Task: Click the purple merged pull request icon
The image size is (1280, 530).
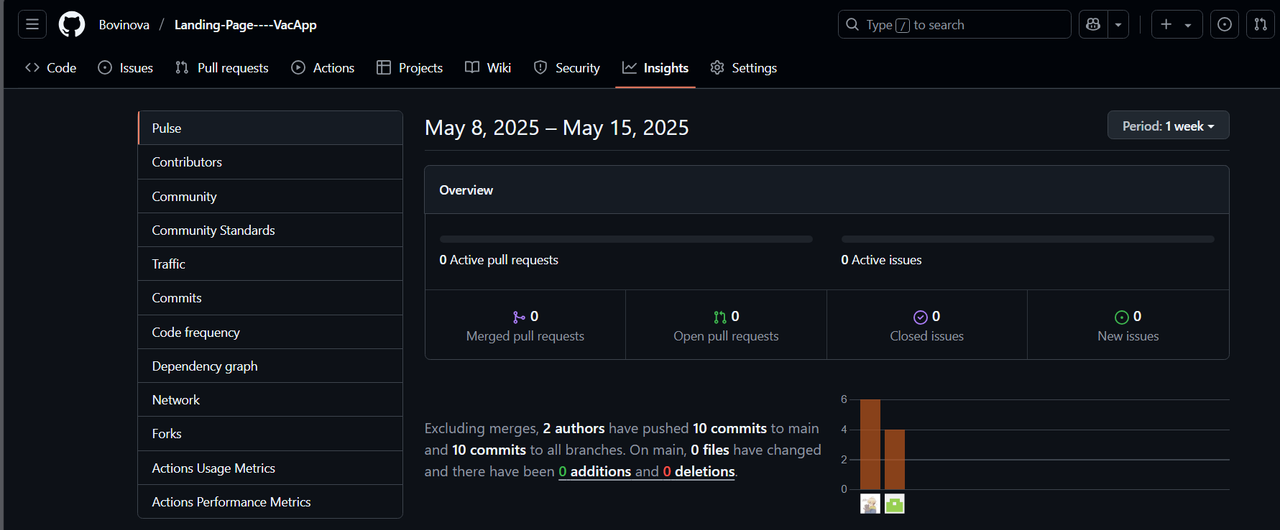Action: (x=519, y=317)
